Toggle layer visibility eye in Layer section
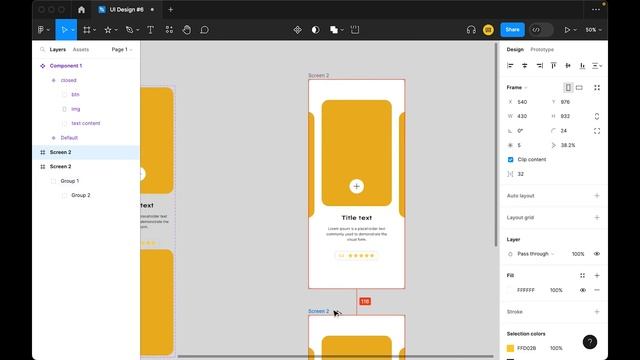The width and height of the screenshot is (640, 360). click(597, 254)
